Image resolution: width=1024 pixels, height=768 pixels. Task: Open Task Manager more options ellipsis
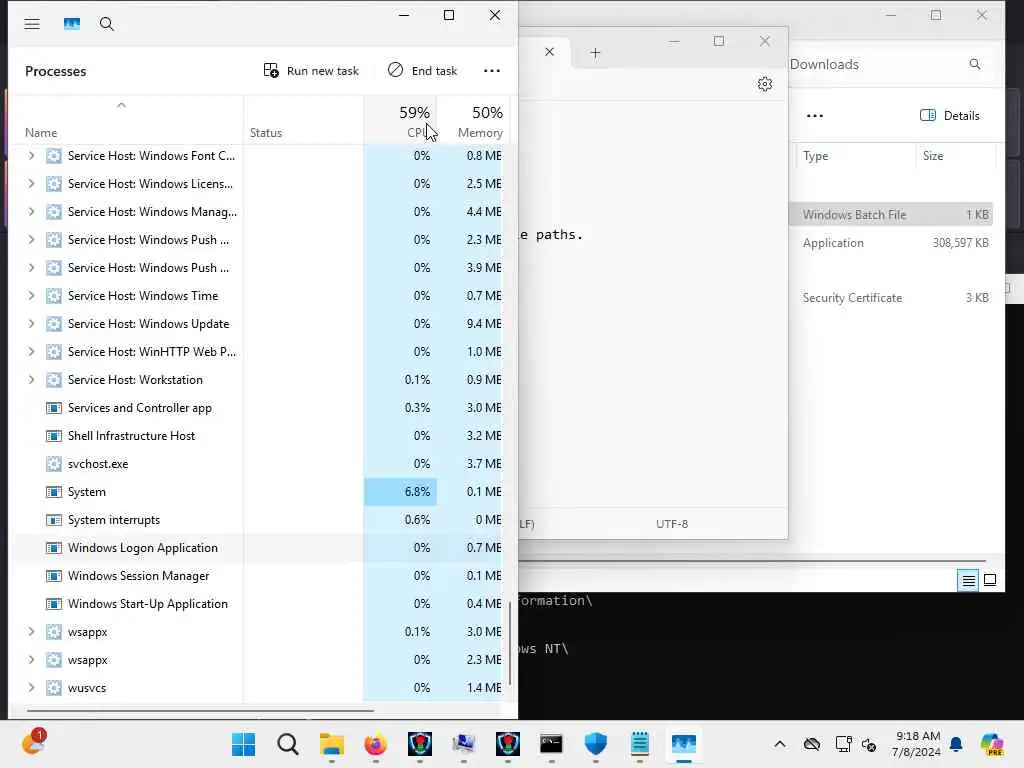[x=492, y=71]
